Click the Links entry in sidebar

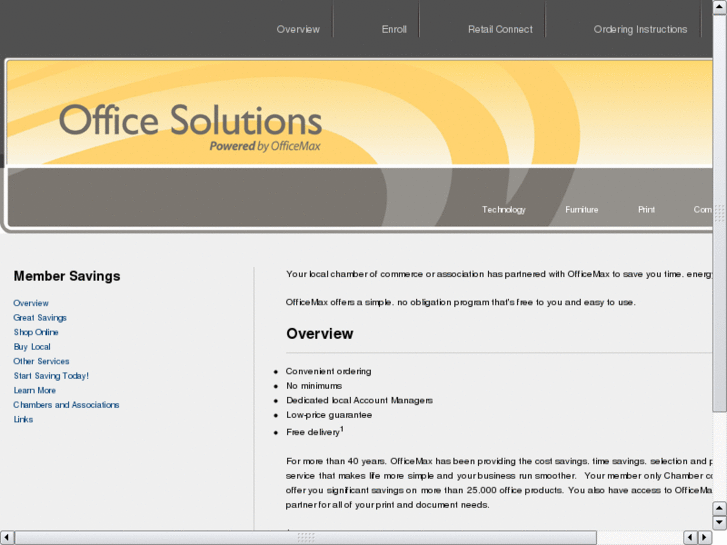click(x=23, y=419)
